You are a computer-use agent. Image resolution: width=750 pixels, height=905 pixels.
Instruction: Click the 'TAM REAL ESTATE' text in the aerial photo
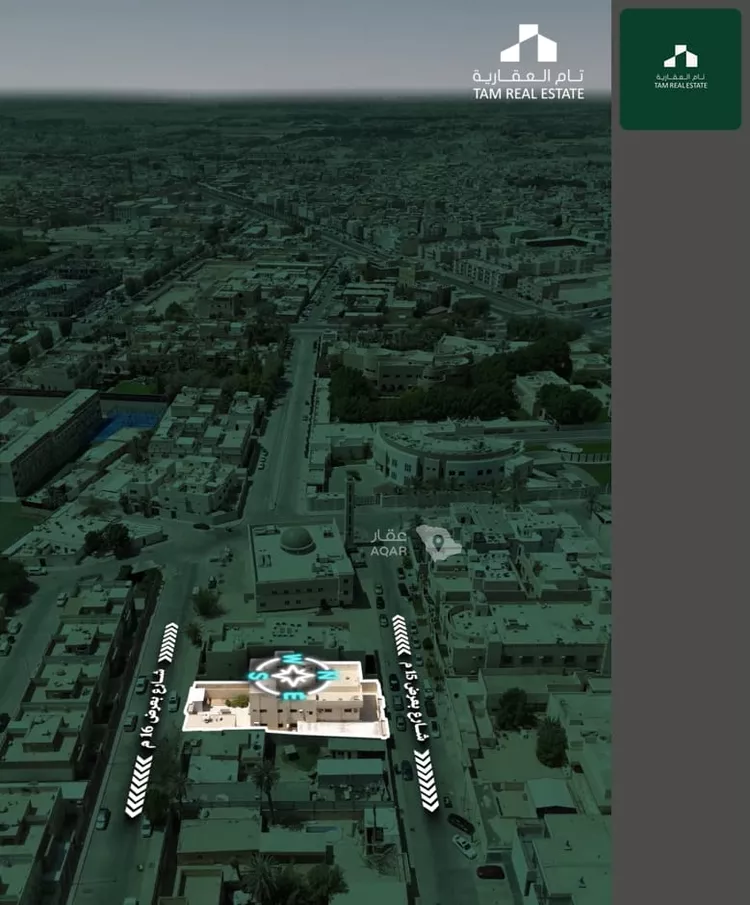[x=528, y=94]
